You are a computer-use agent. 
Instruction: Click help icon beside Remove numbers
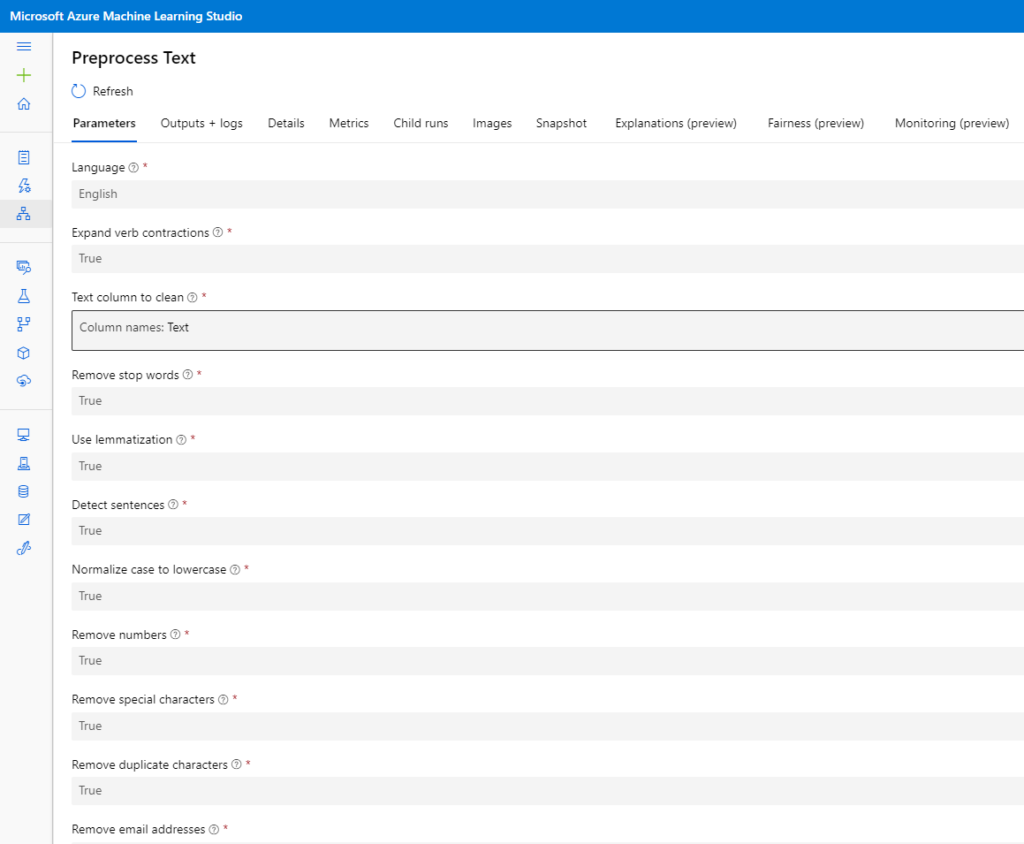point(175,635)
